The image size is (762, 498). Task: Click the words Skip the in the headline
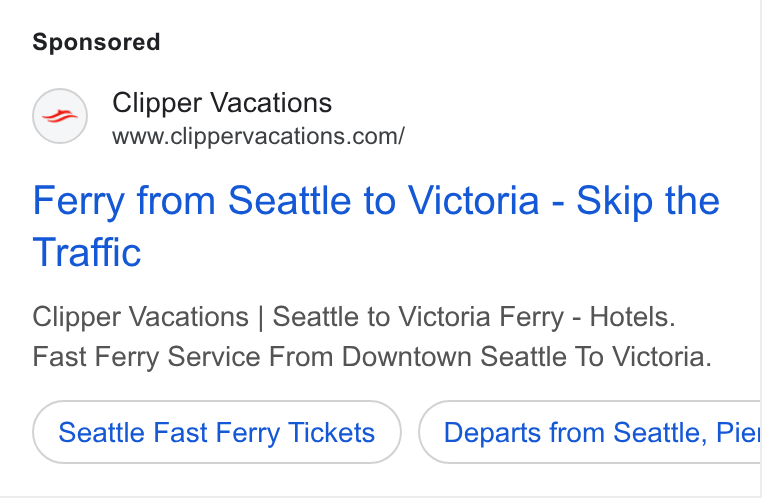point(648,201)
